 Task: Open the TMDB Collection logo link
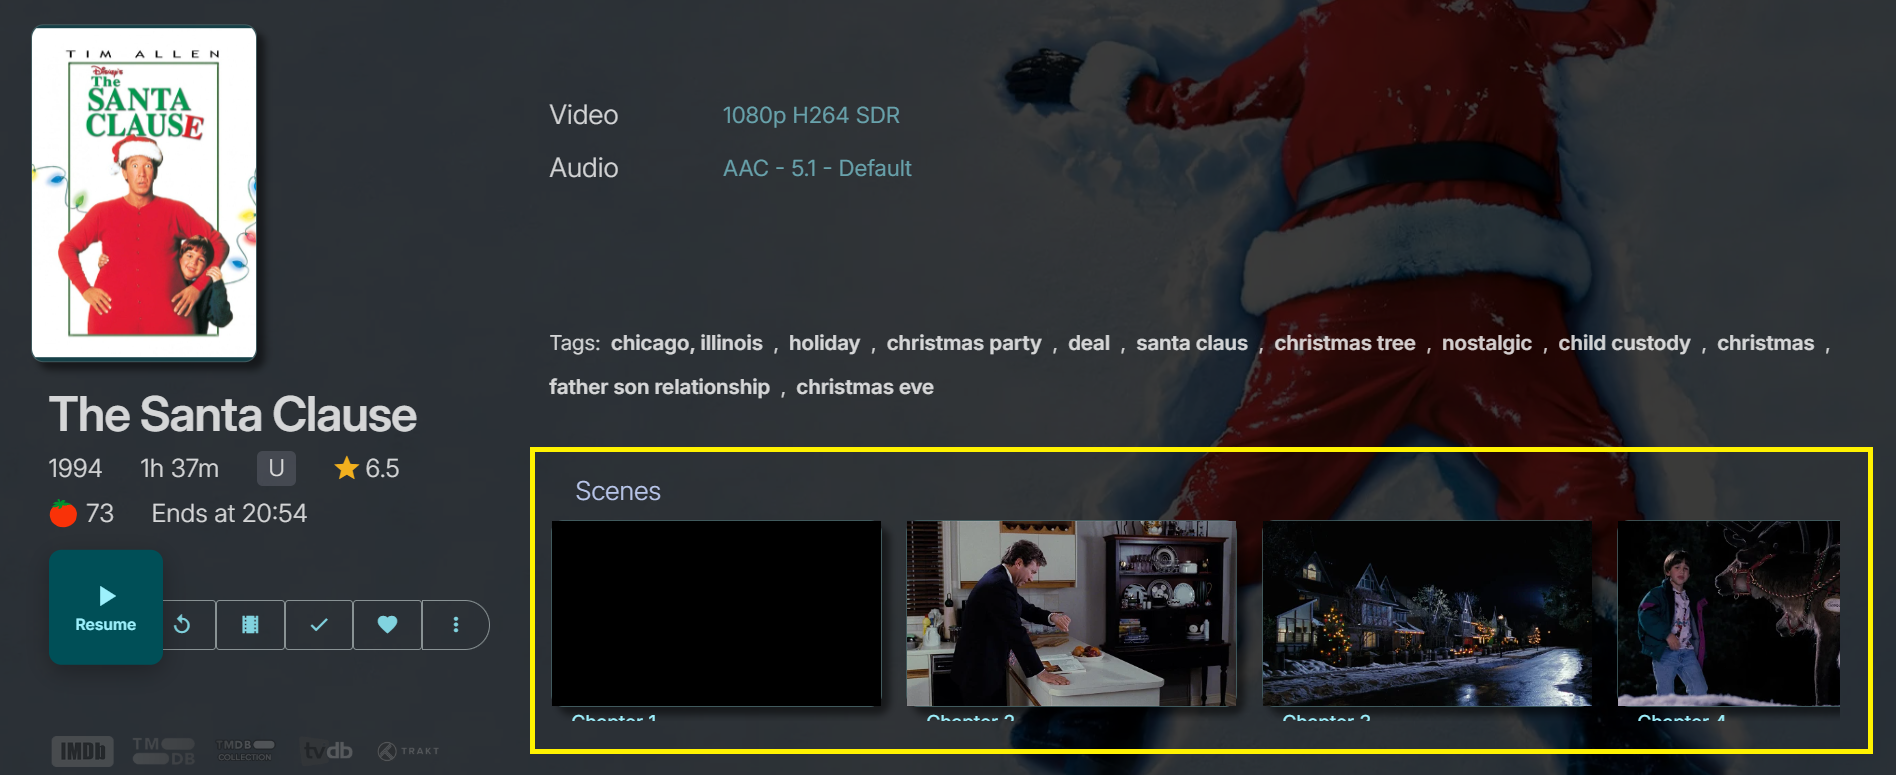tap(245, 751)
